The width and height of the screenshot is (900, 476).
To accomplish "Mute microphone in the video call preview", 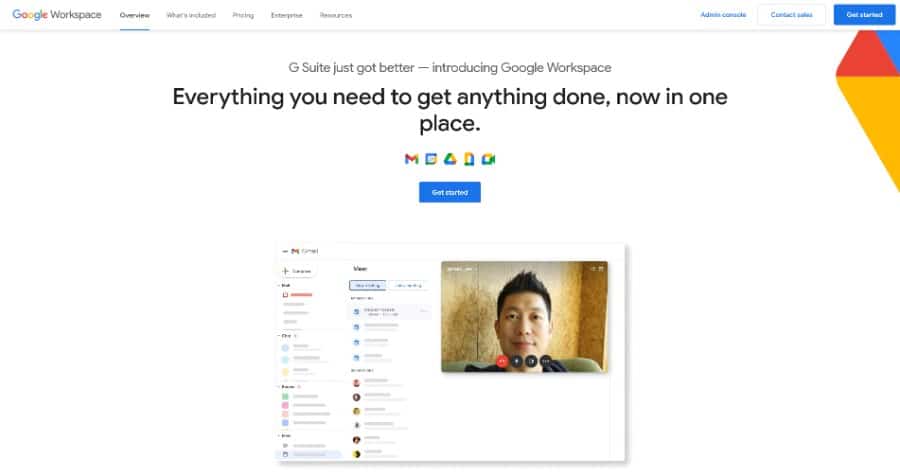I will (517, 361).
